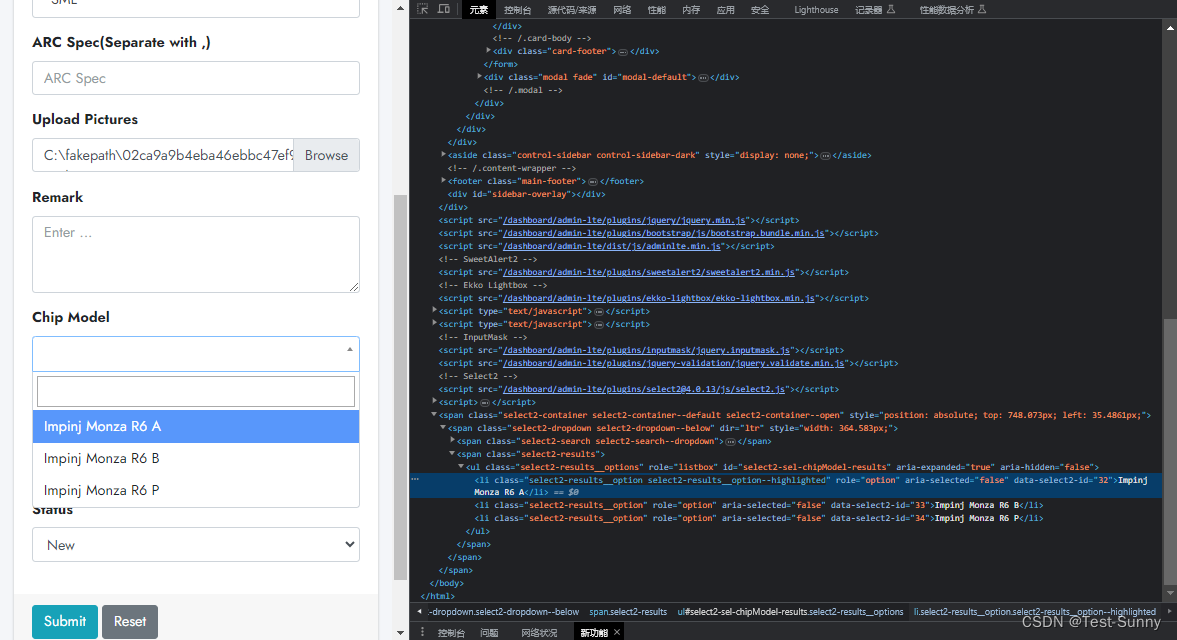
Task: Select the span.select2-results breadcrumb
Action: point(628,612)
